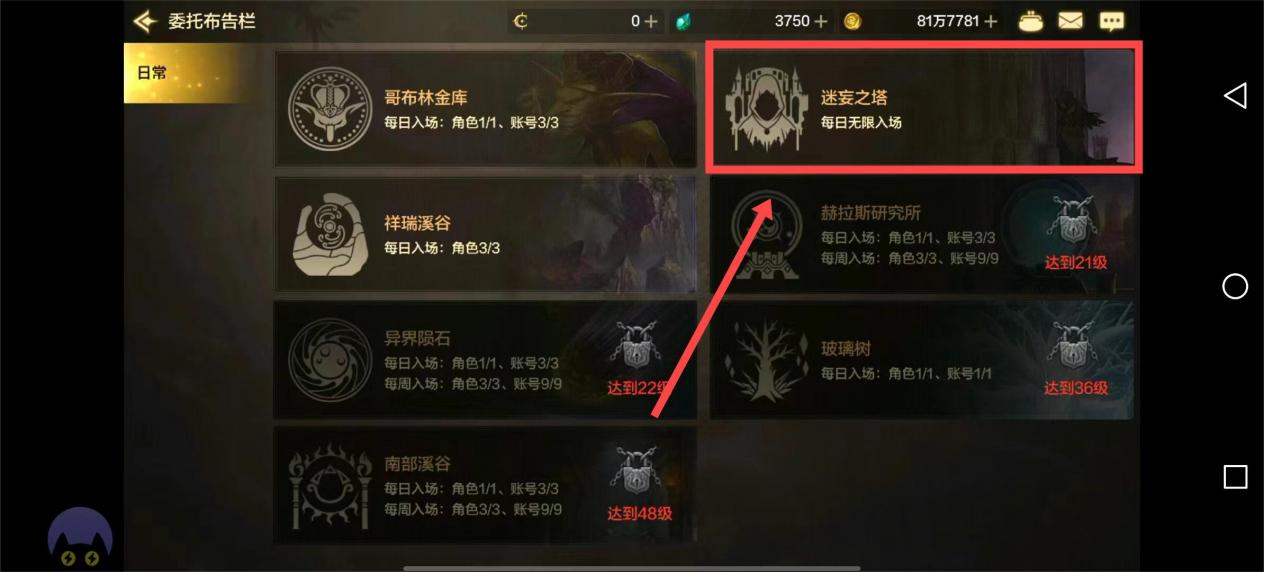Click the locked badge on 玻璃树

click(x=1069, y=347)
